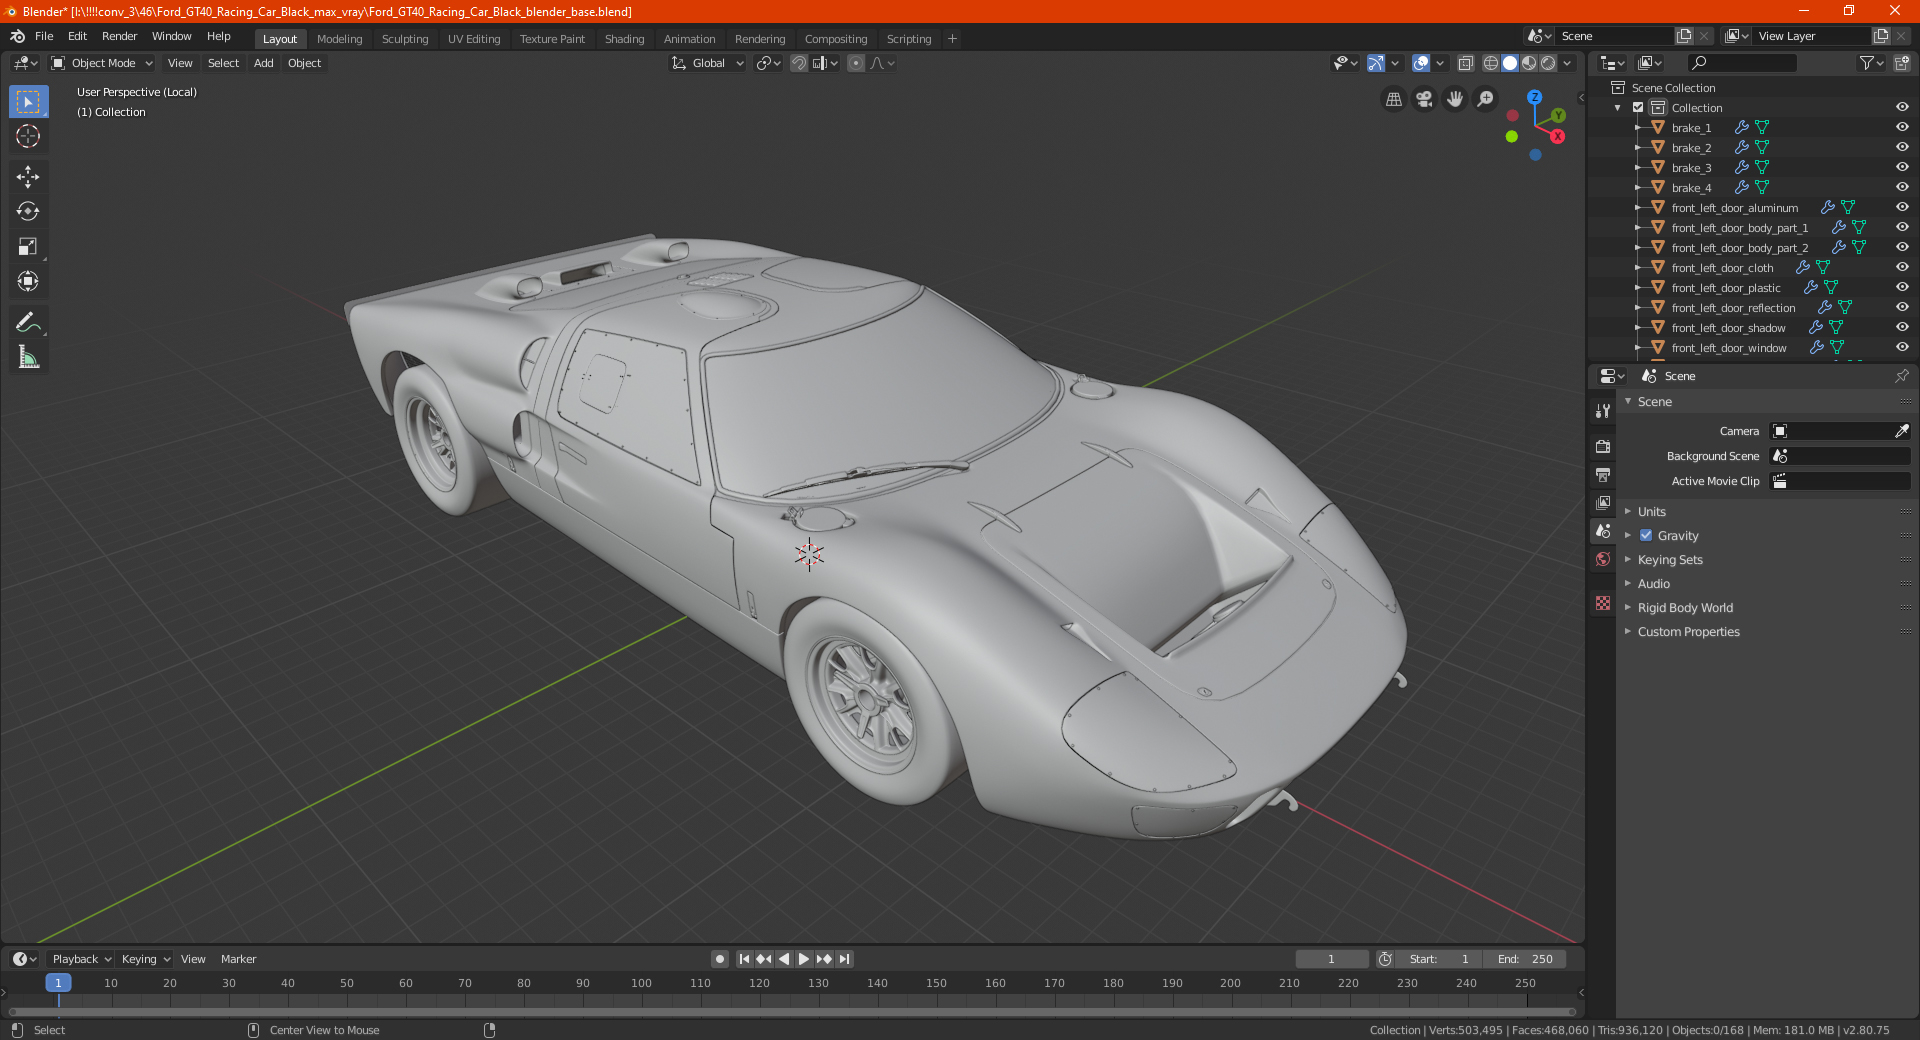Switch to the Modeling workspace tab
This screenshot has width=1920, height=1040.
click(x=339, y=39)
